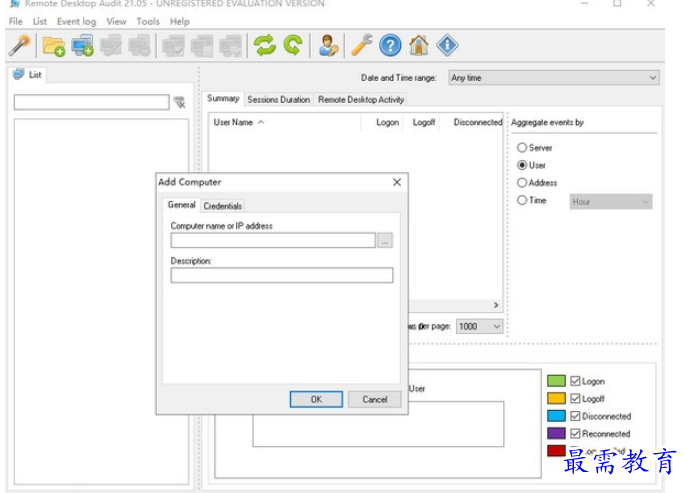Toggle the Logon checkbox
Image resolution: width=685 pixels, height=493 pixels.
coord(575,381)
